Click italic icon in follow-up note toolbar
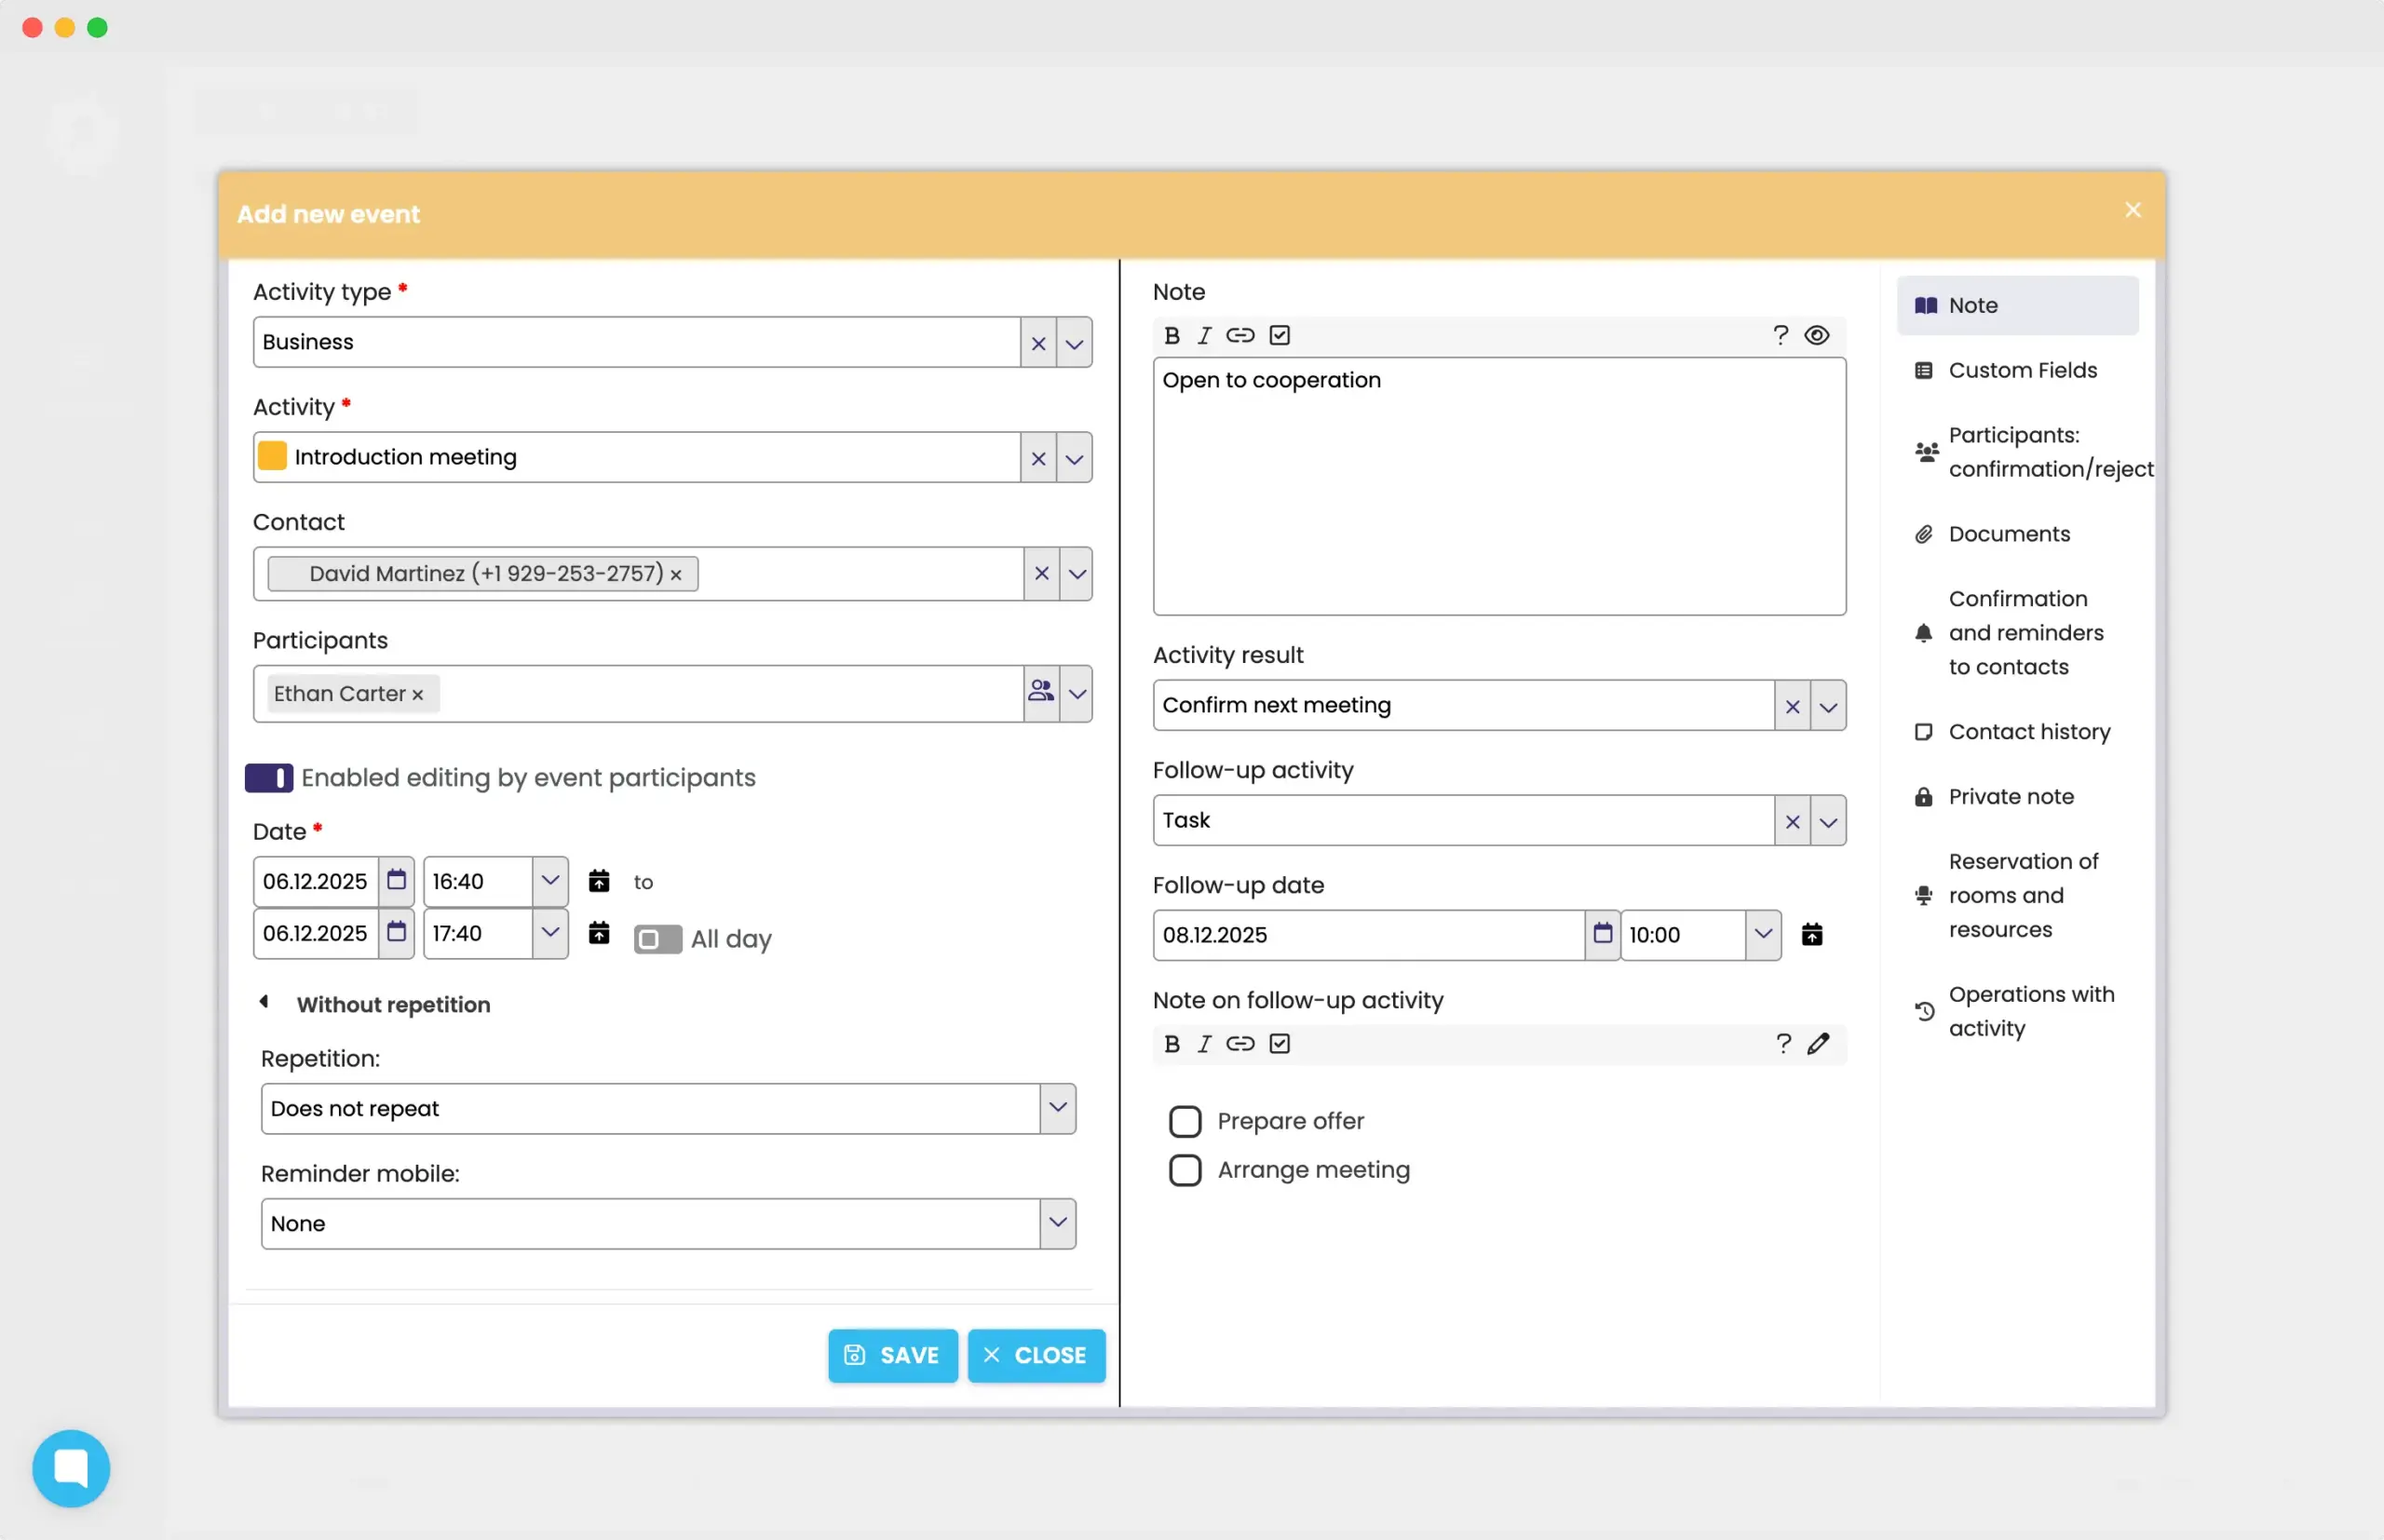The width and height of the screenshot is (2384, 1540). pyautogui.click(x=1204, y=1044)
